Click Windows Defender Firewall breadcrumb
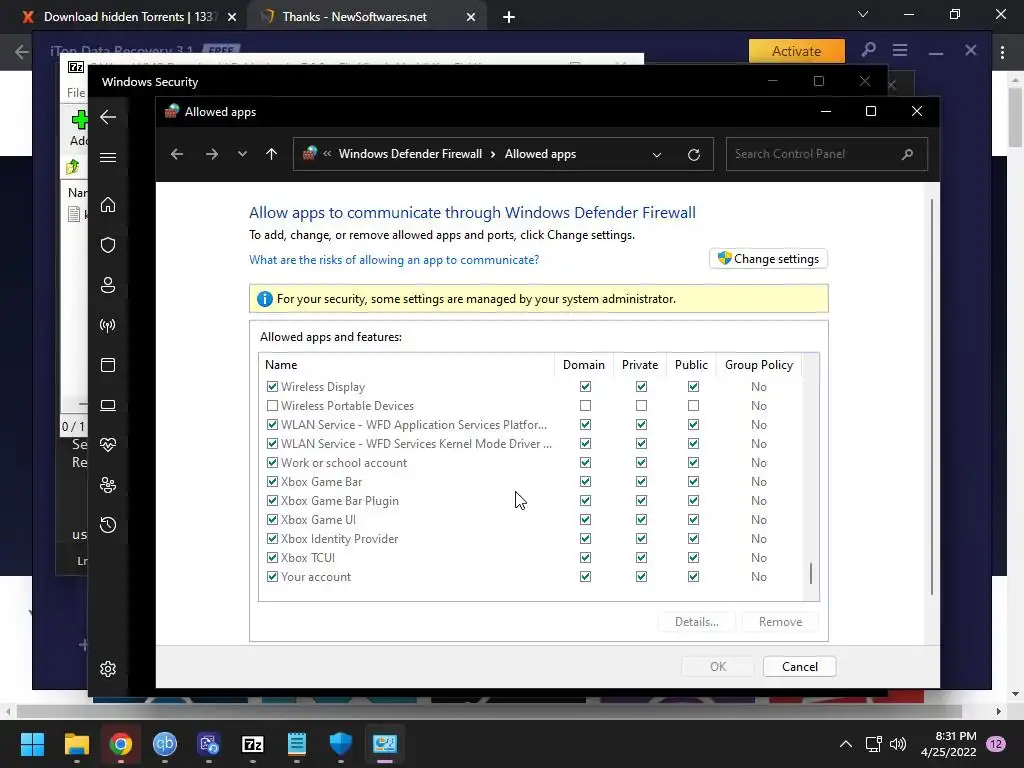 click(410, 154)
